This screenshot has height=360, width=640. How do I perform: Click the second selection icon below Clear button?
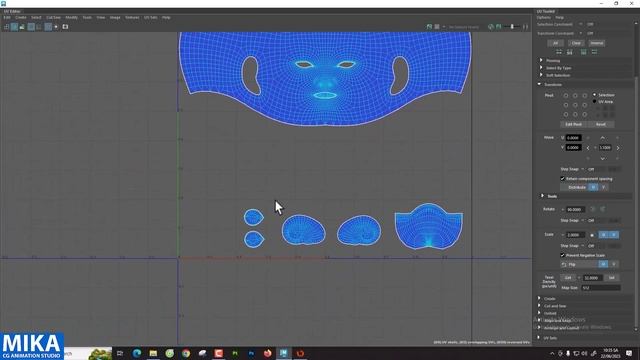[570, 52]
